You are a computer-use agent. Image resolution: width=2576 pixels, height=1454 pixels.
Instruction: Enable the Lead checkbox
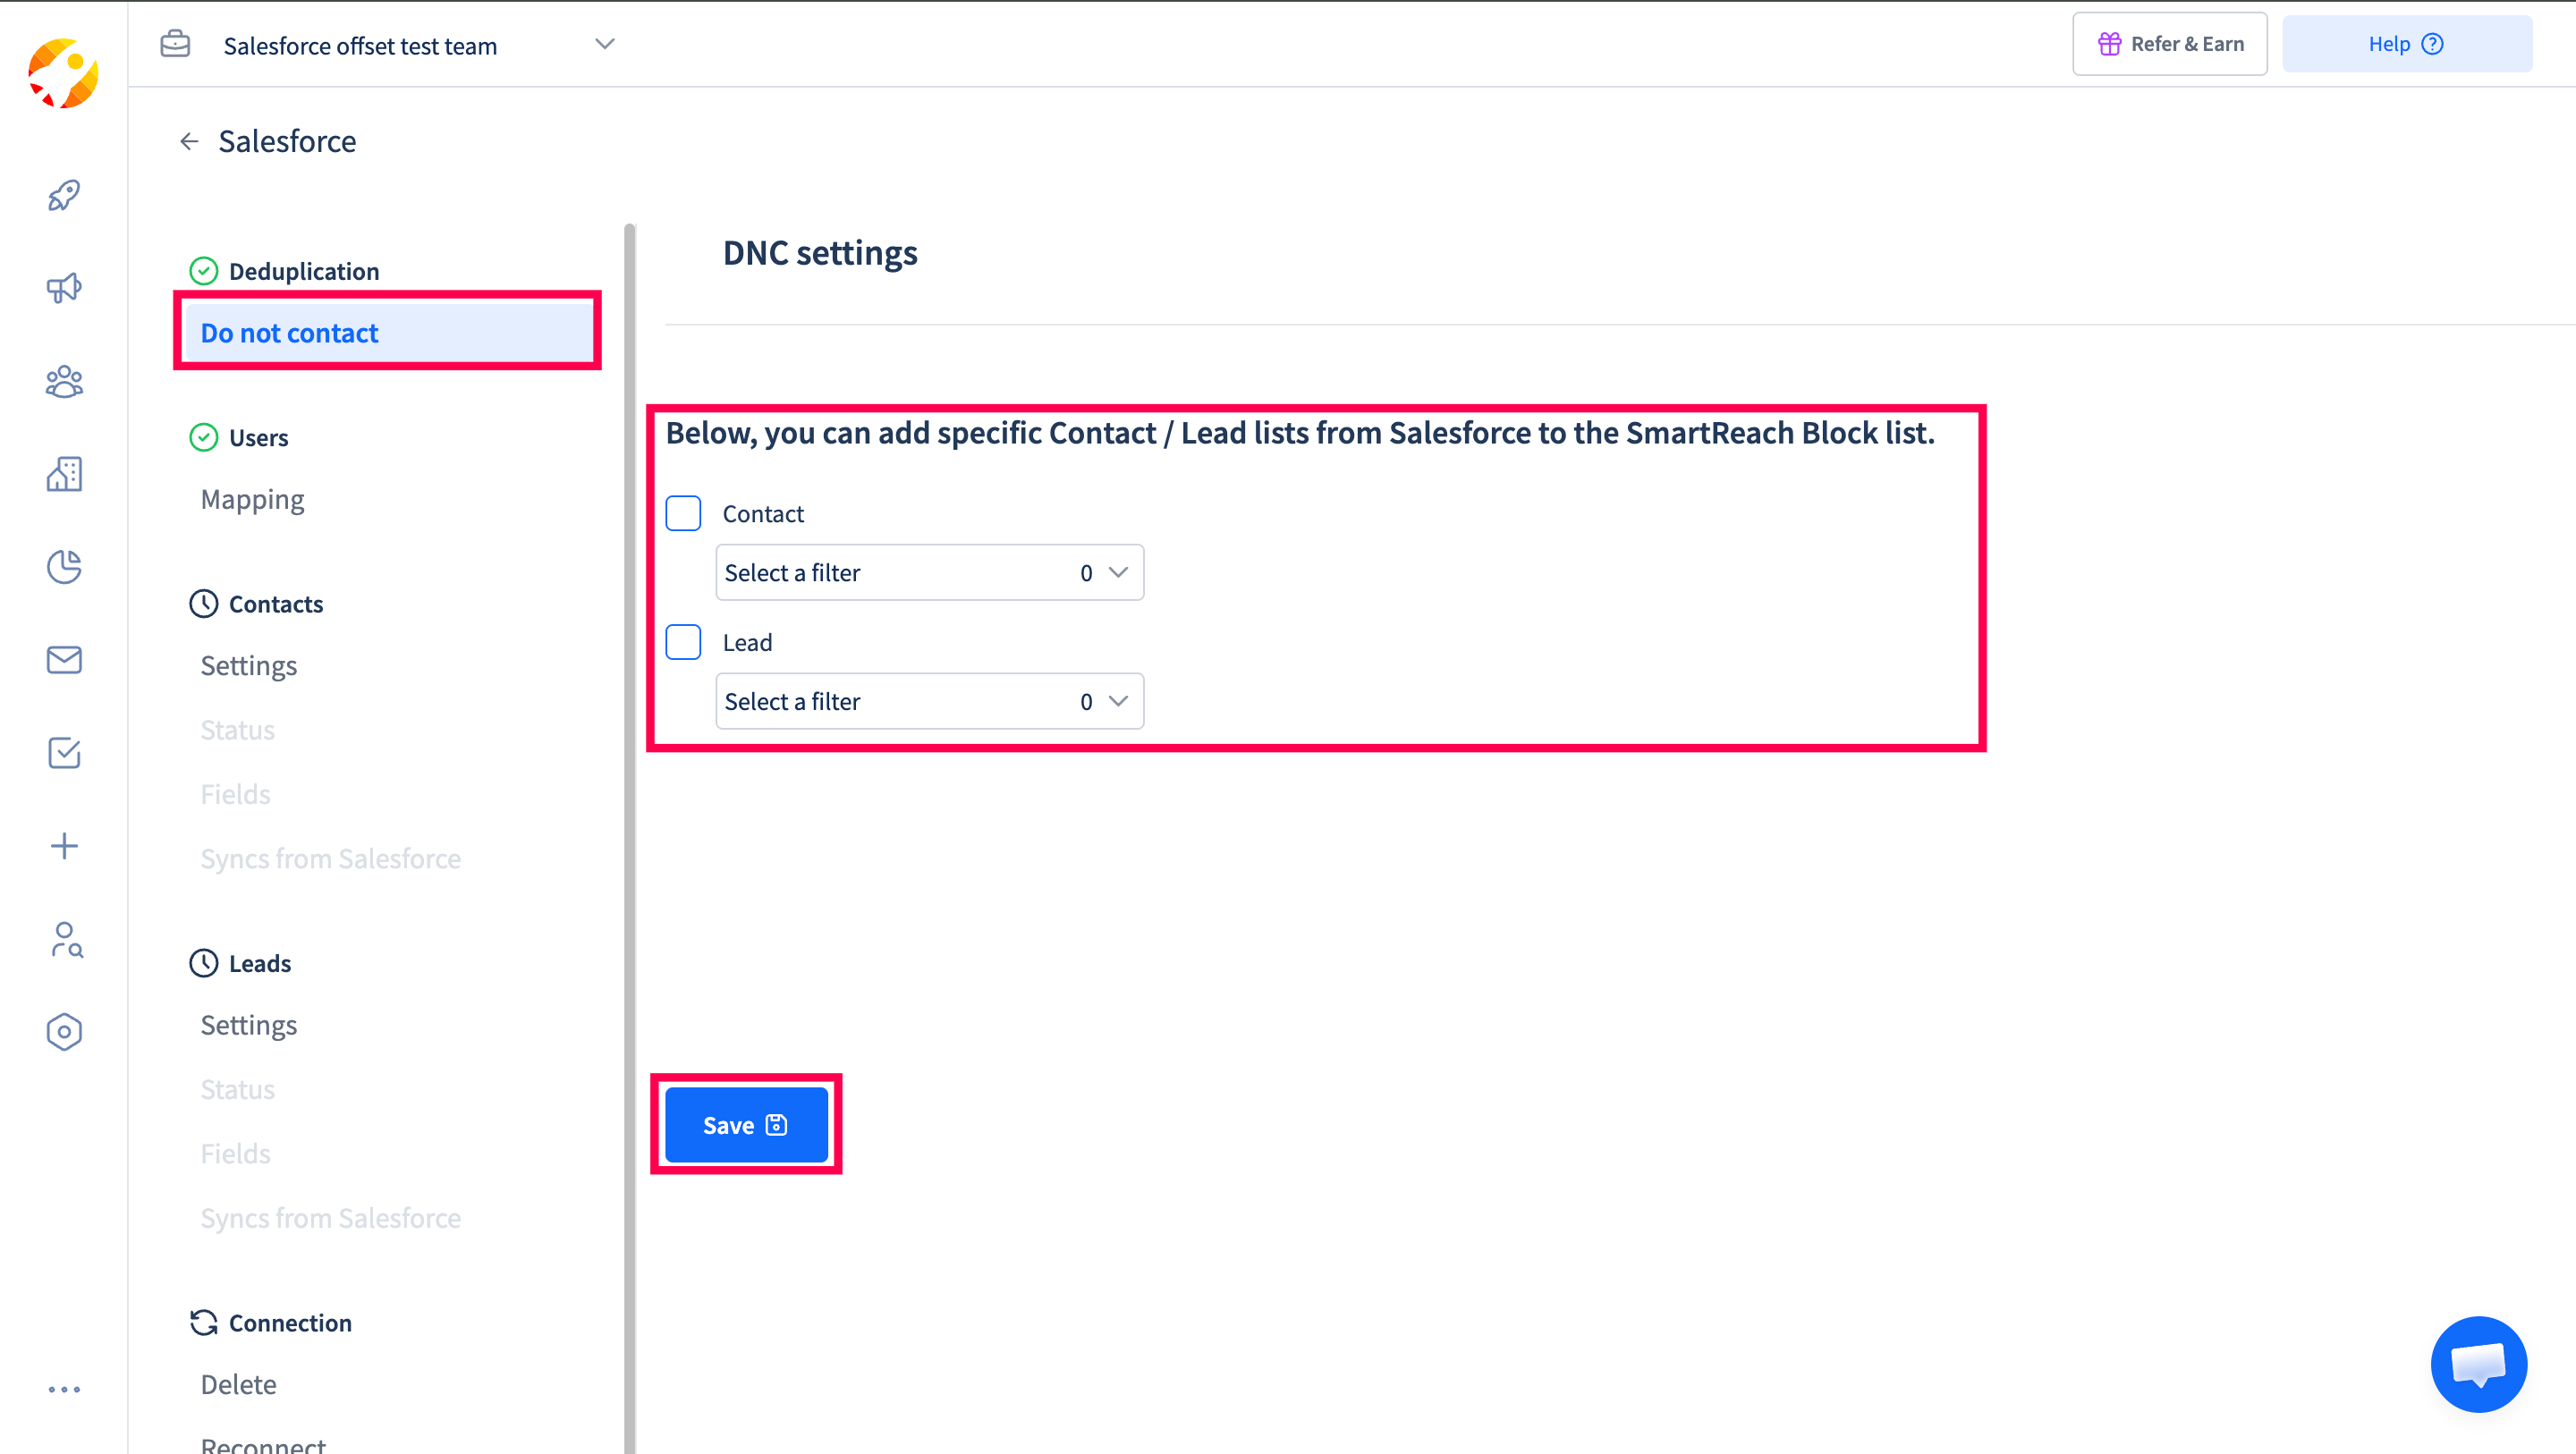[683, 642]
